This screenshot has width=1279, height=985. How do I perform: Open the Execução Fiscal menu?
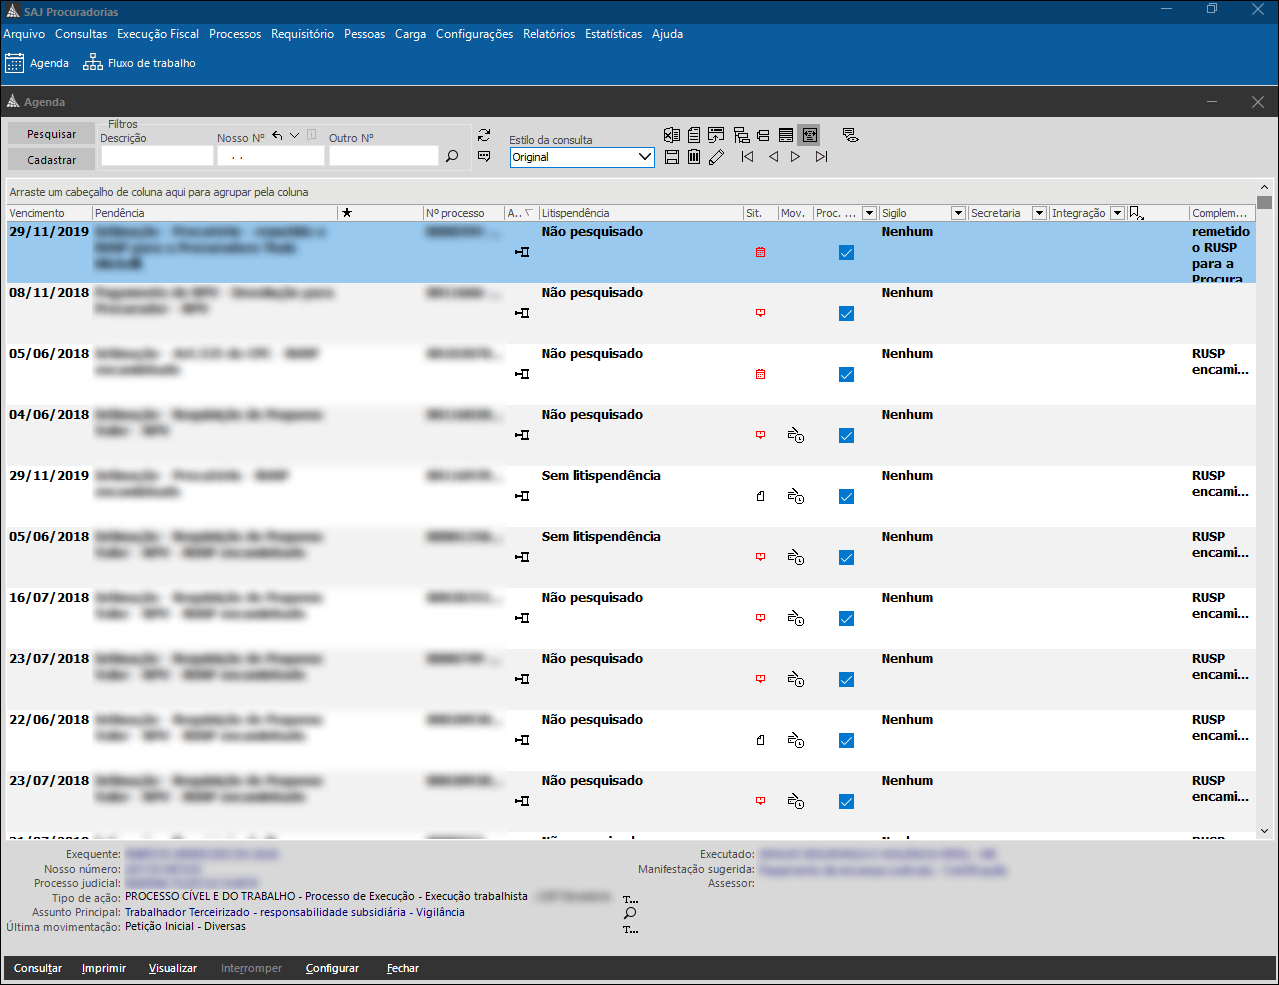(158, 34)
